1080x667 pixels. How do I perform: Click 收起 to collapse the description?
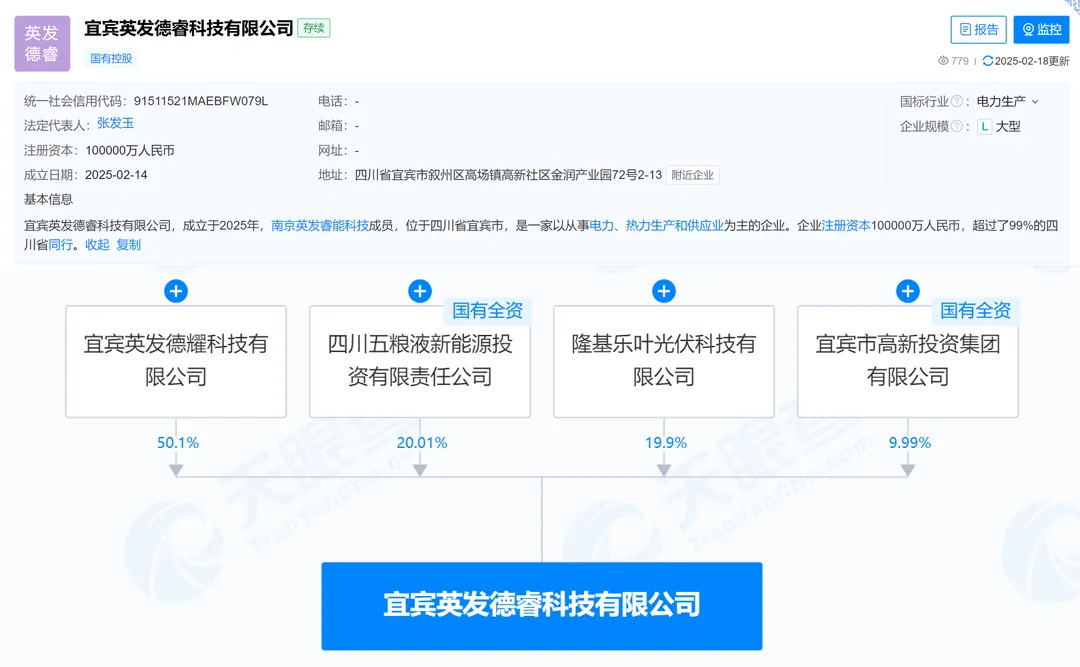pyautogui.click(x=97, y=245)
